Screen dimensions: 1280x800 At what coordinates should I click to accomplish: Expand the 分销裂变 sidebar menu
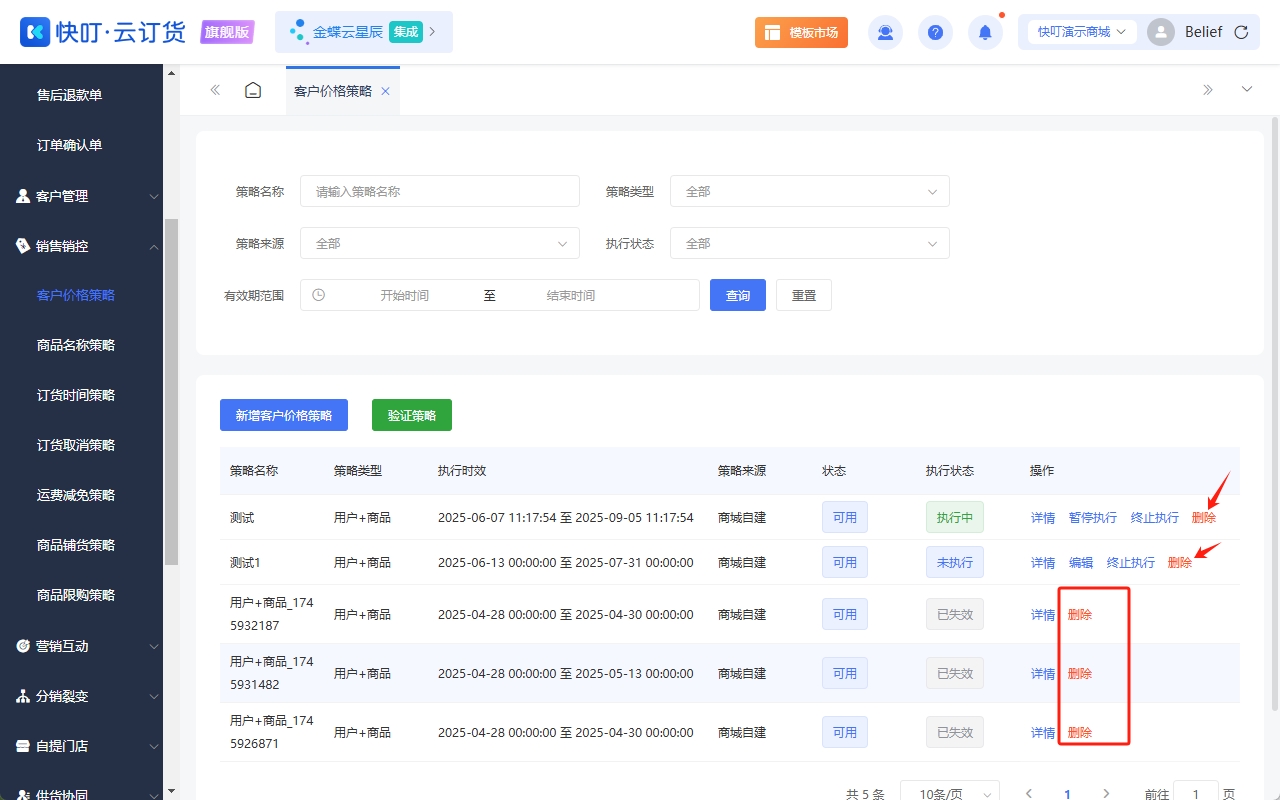(81, 696)
